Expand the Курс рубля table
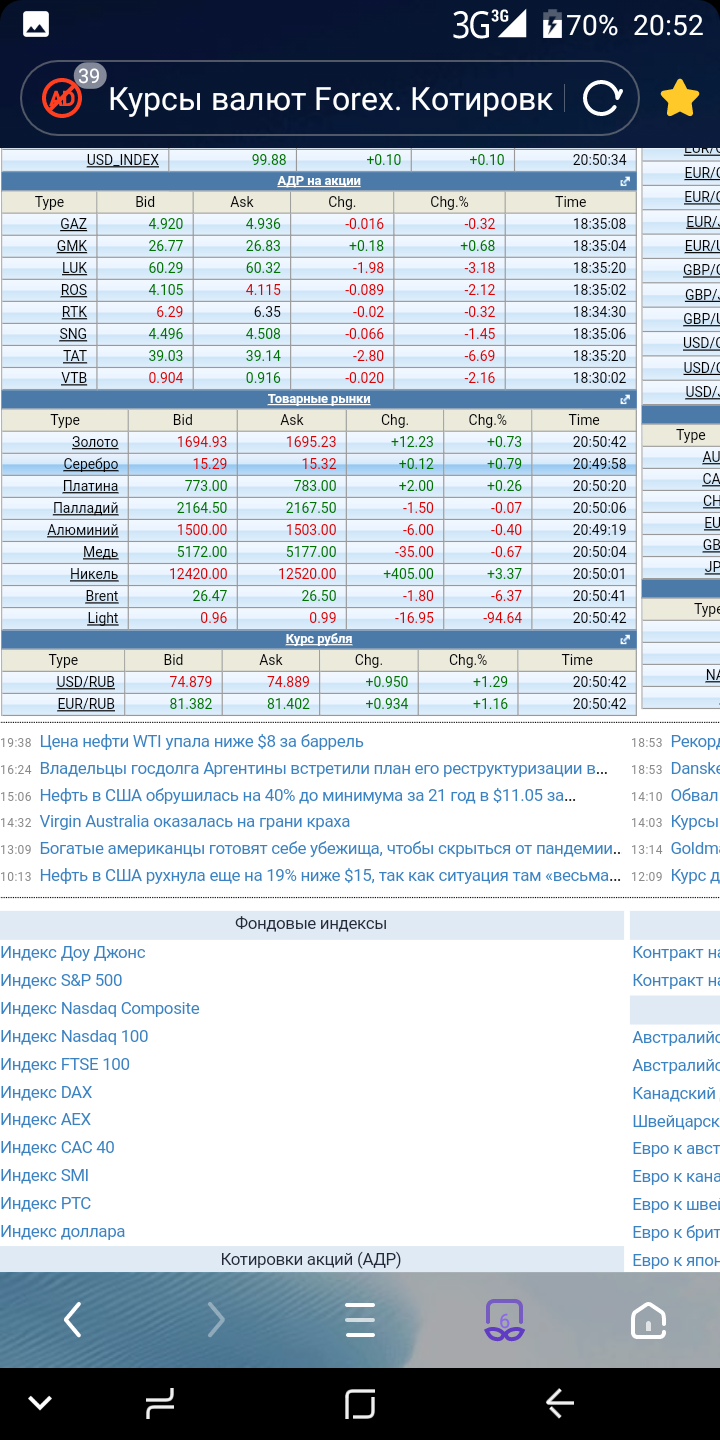Image resolution: width=720 pixels, height=1440 pixels. [x=625, y=639]
